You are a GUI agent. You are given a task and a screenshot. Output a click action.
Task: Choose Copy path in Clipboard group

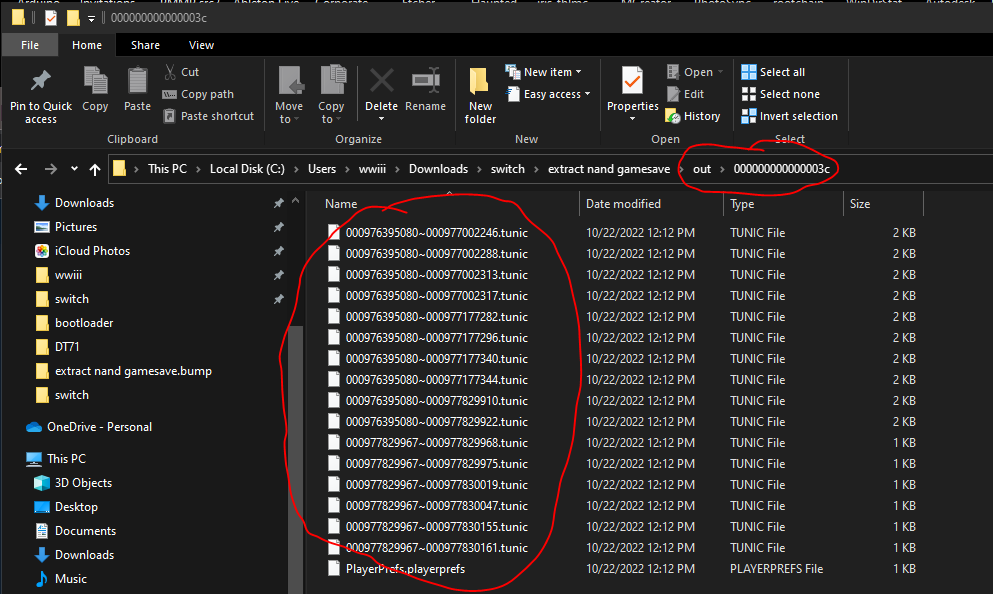pyautogui.click(x=198, y=94)
